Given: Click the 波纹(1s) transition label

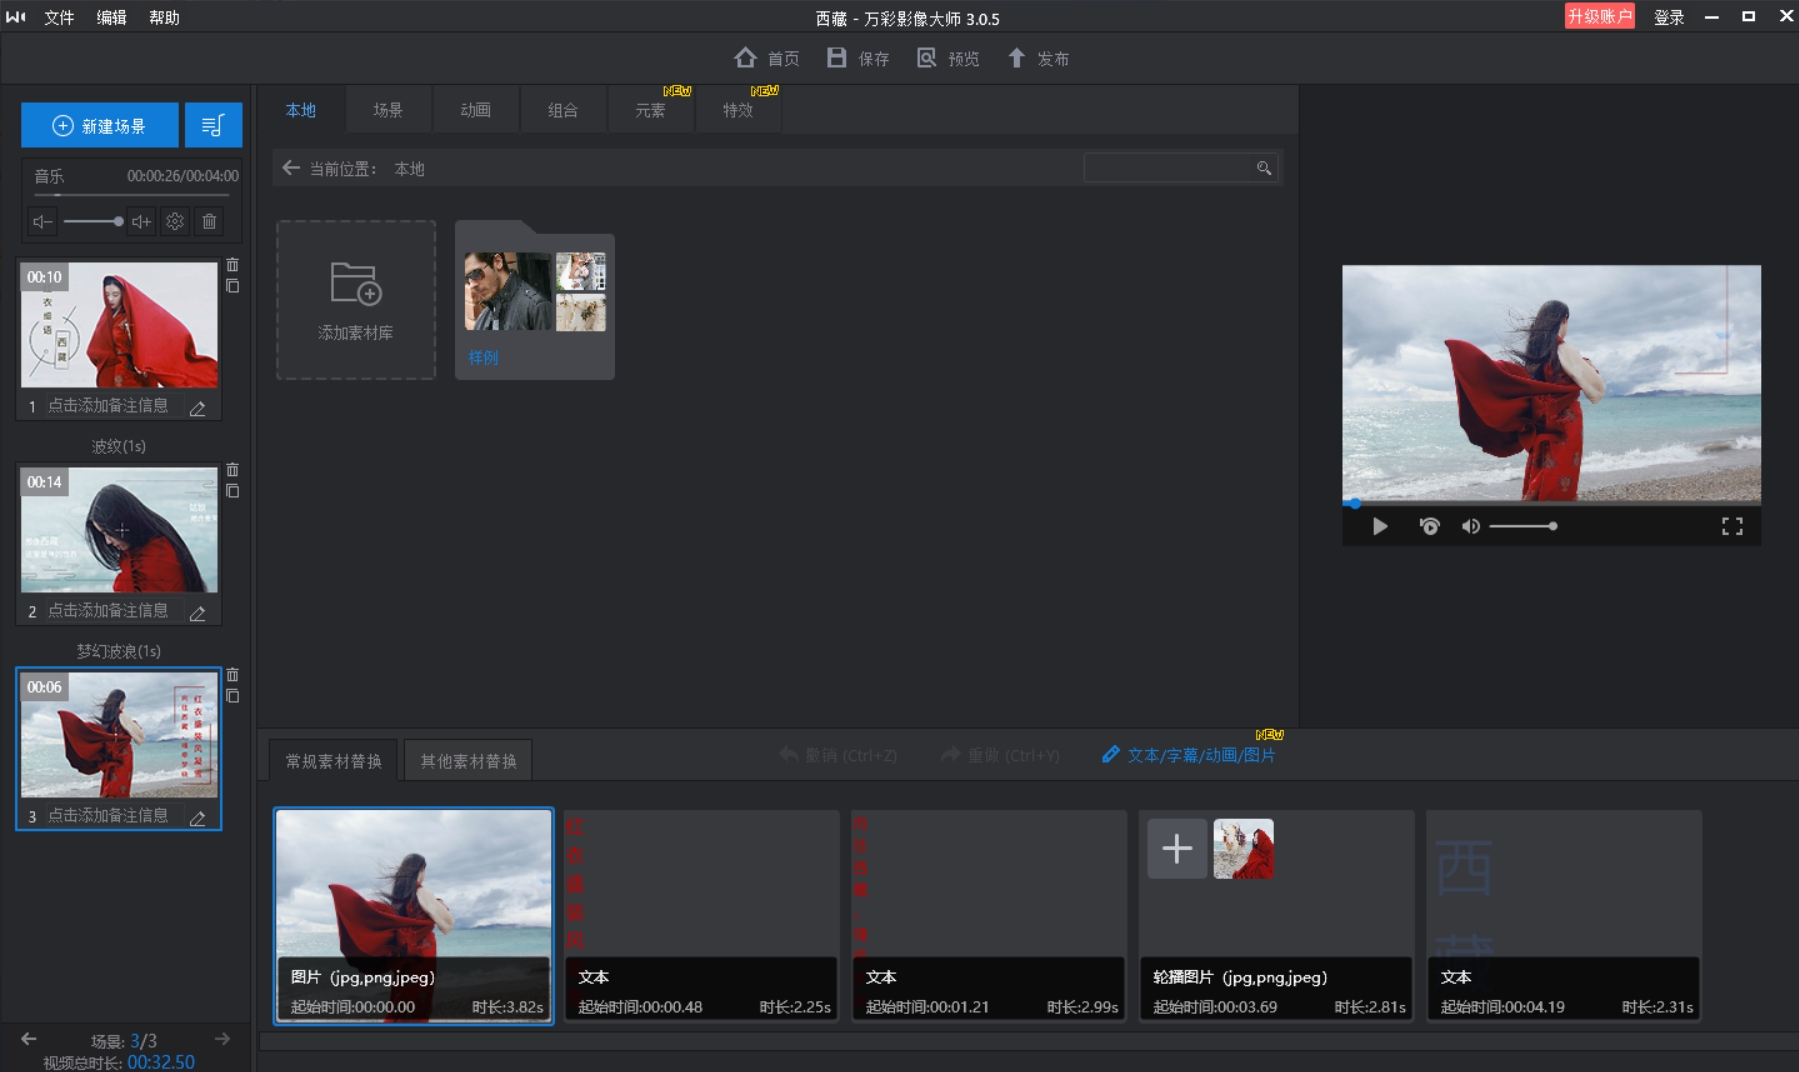Looking at the screenshot, I should tap(119, 446).
